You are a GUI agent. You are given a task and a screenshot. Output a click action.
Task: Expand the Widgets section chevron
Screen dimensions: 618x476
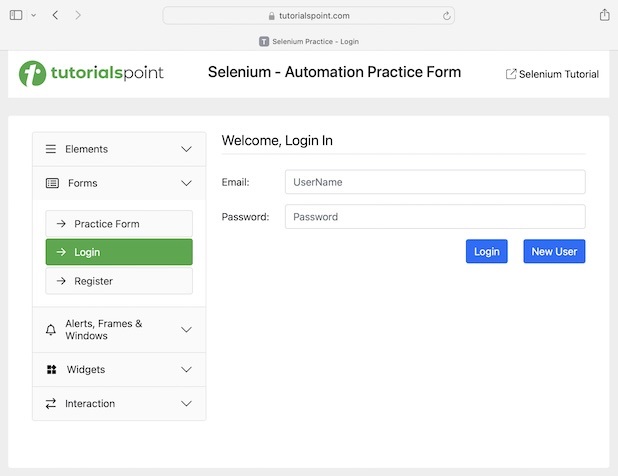point(186,370)
